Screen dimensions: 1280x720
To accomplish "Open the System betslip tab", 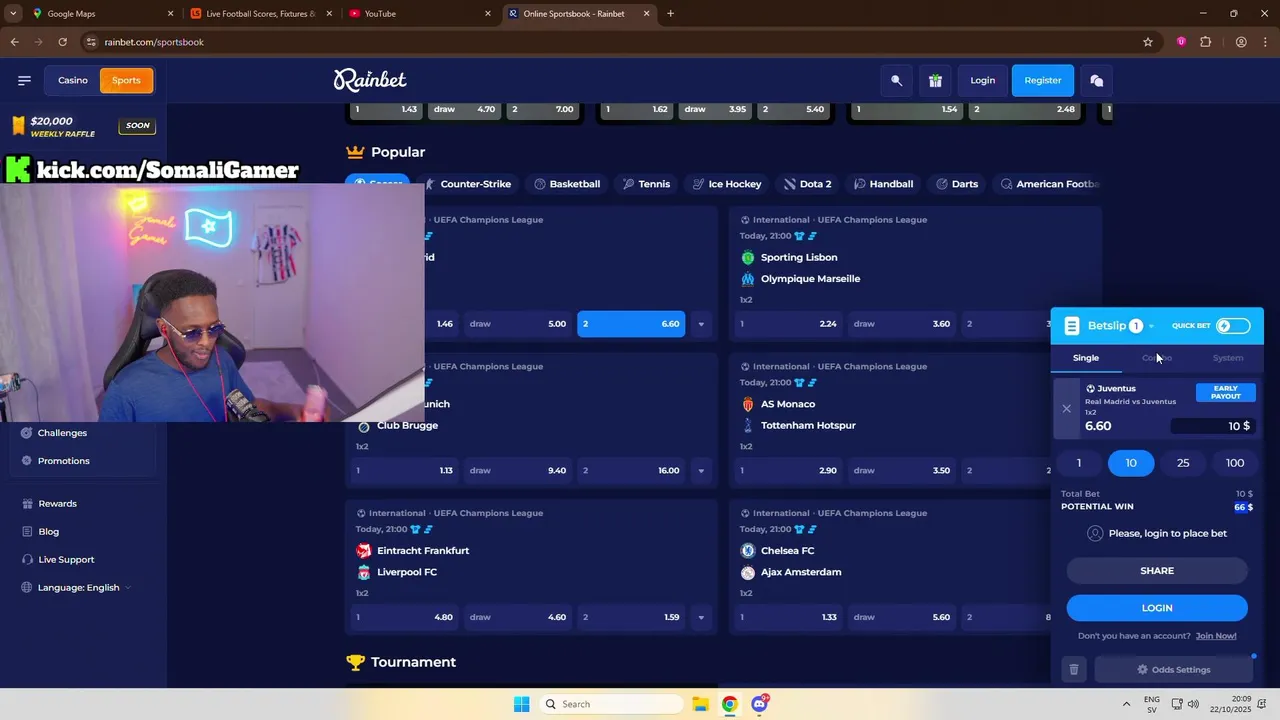I will [1228, 358].
